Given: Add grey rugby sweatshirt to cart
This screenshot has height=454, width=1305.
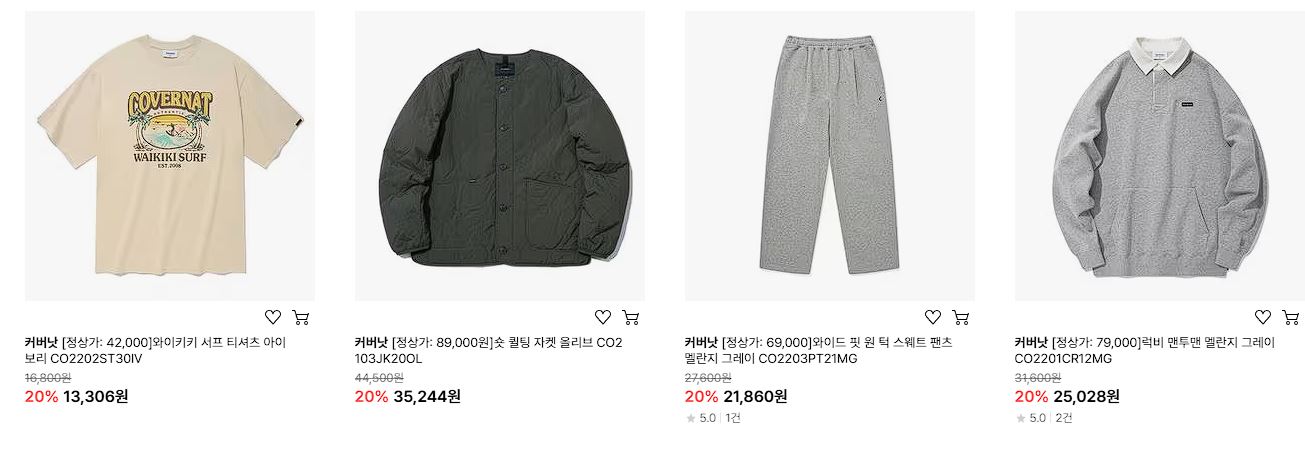Looking at the screenshot, I should click(x=1290, y=317).
